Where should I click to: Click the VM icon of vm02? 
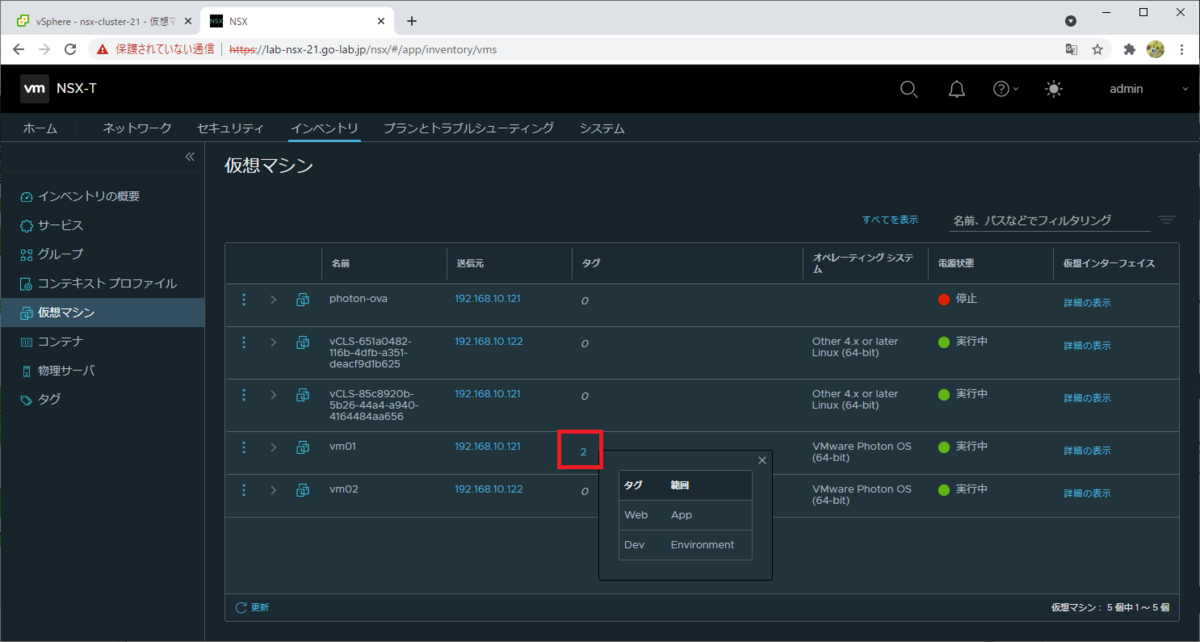tap(302, 490)
